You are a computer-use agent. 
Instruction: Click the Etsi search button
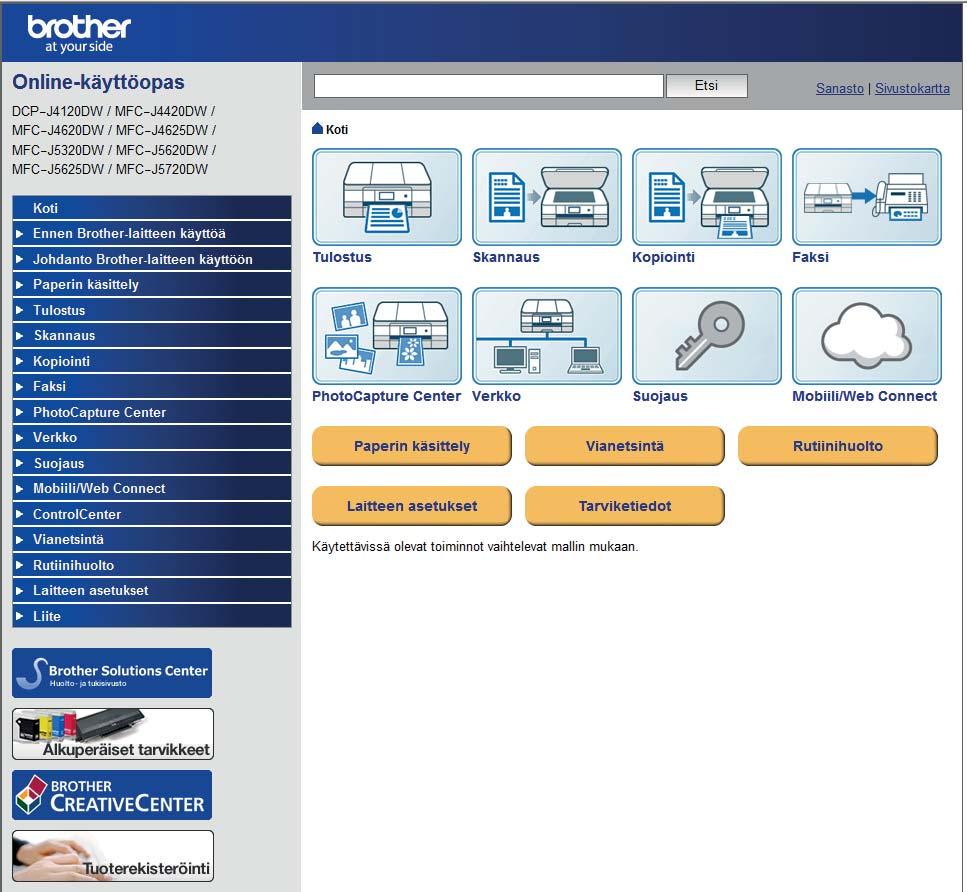(707, 86)
